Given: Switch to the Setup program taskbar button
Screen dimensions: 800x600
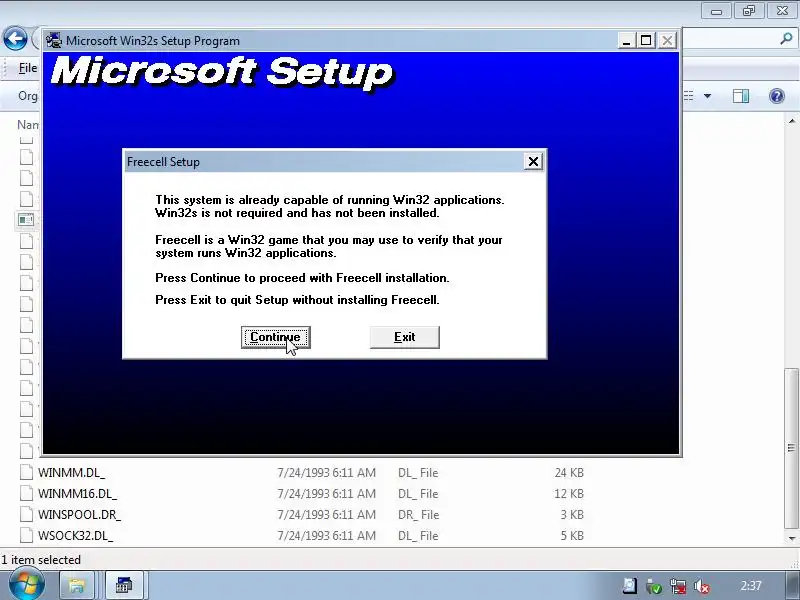Looking at the screenshot, I should click(x=123, y=585).
